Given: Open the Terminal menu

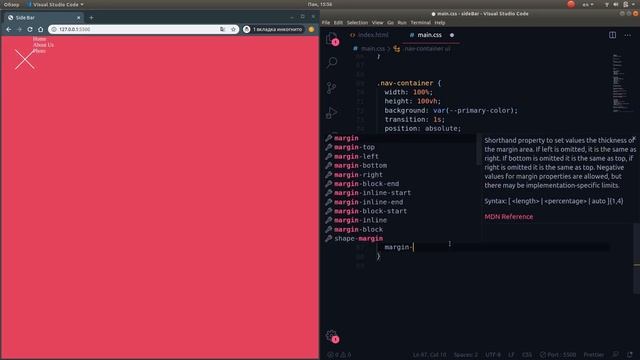Looking at the screenshot, I should tap(420, 22).
